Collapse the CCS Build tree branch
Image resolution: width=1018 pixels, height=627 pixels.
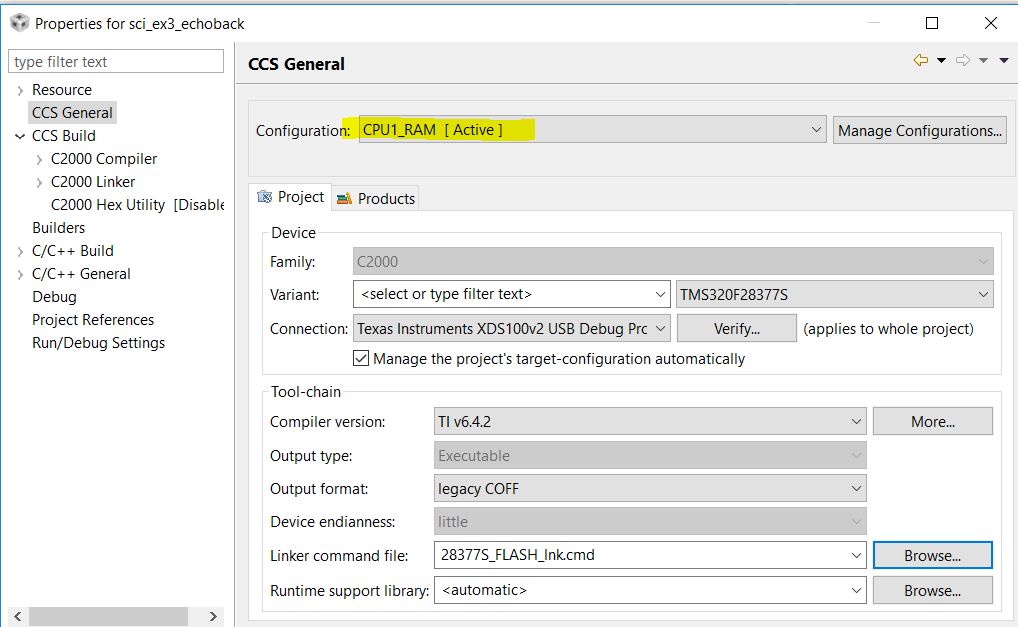click(x=20, y=135)
